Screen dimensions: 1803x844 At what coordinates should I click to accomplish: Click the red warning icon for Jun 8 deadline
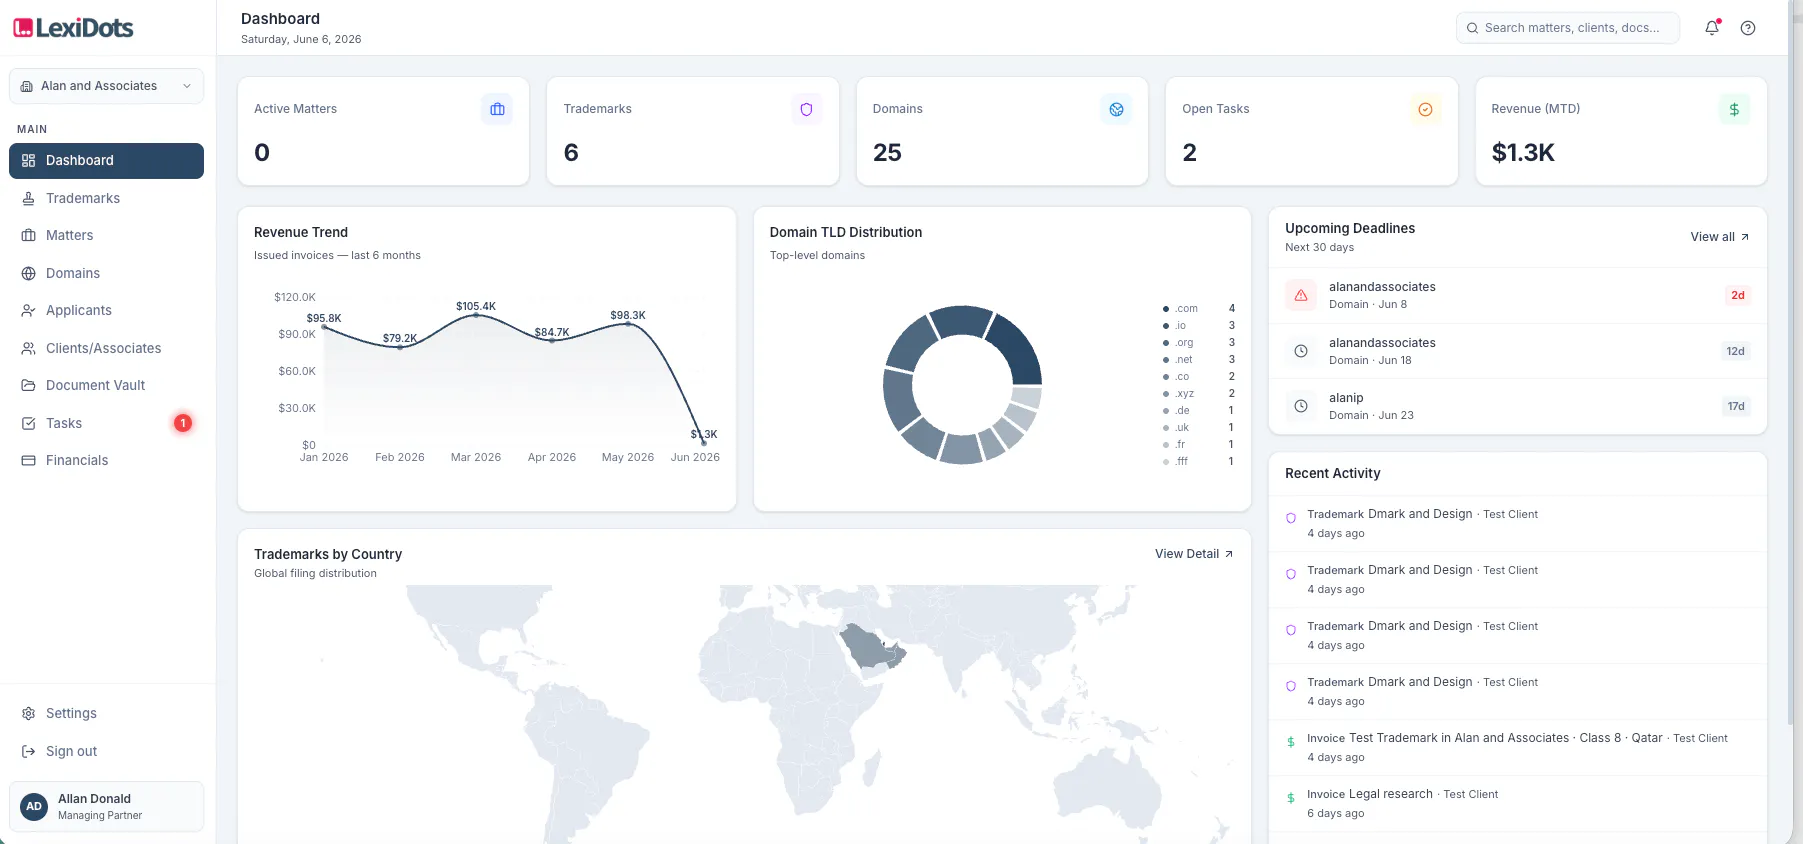click(x=1301, y=295)
